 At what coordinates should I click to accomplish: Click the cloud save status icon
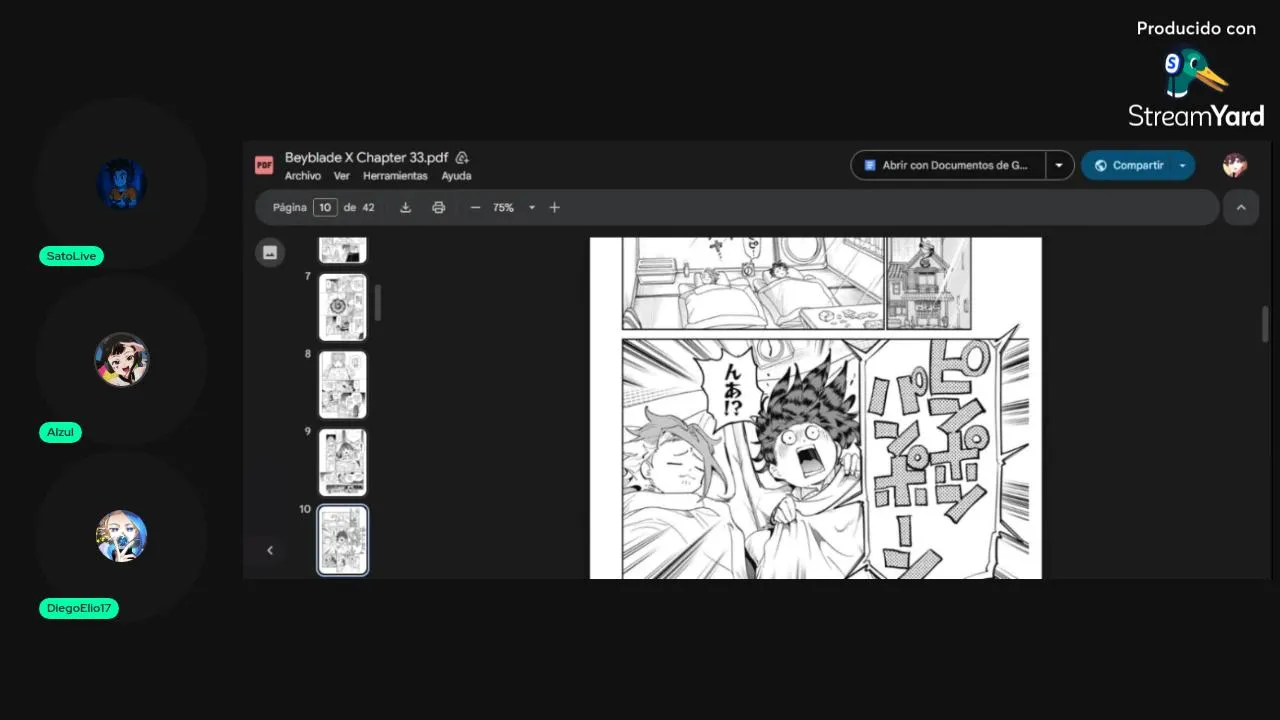click(x=462, y=157)
